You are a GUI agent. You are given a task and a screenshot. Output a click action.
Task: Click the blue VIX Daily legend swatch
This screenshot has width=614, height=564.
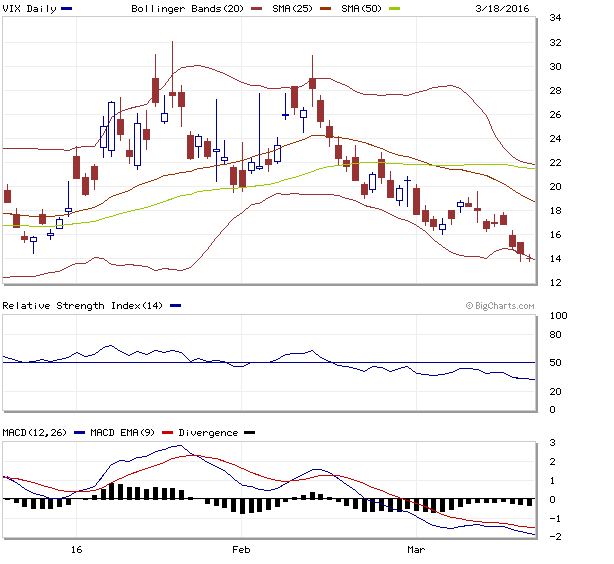(67, 8)
